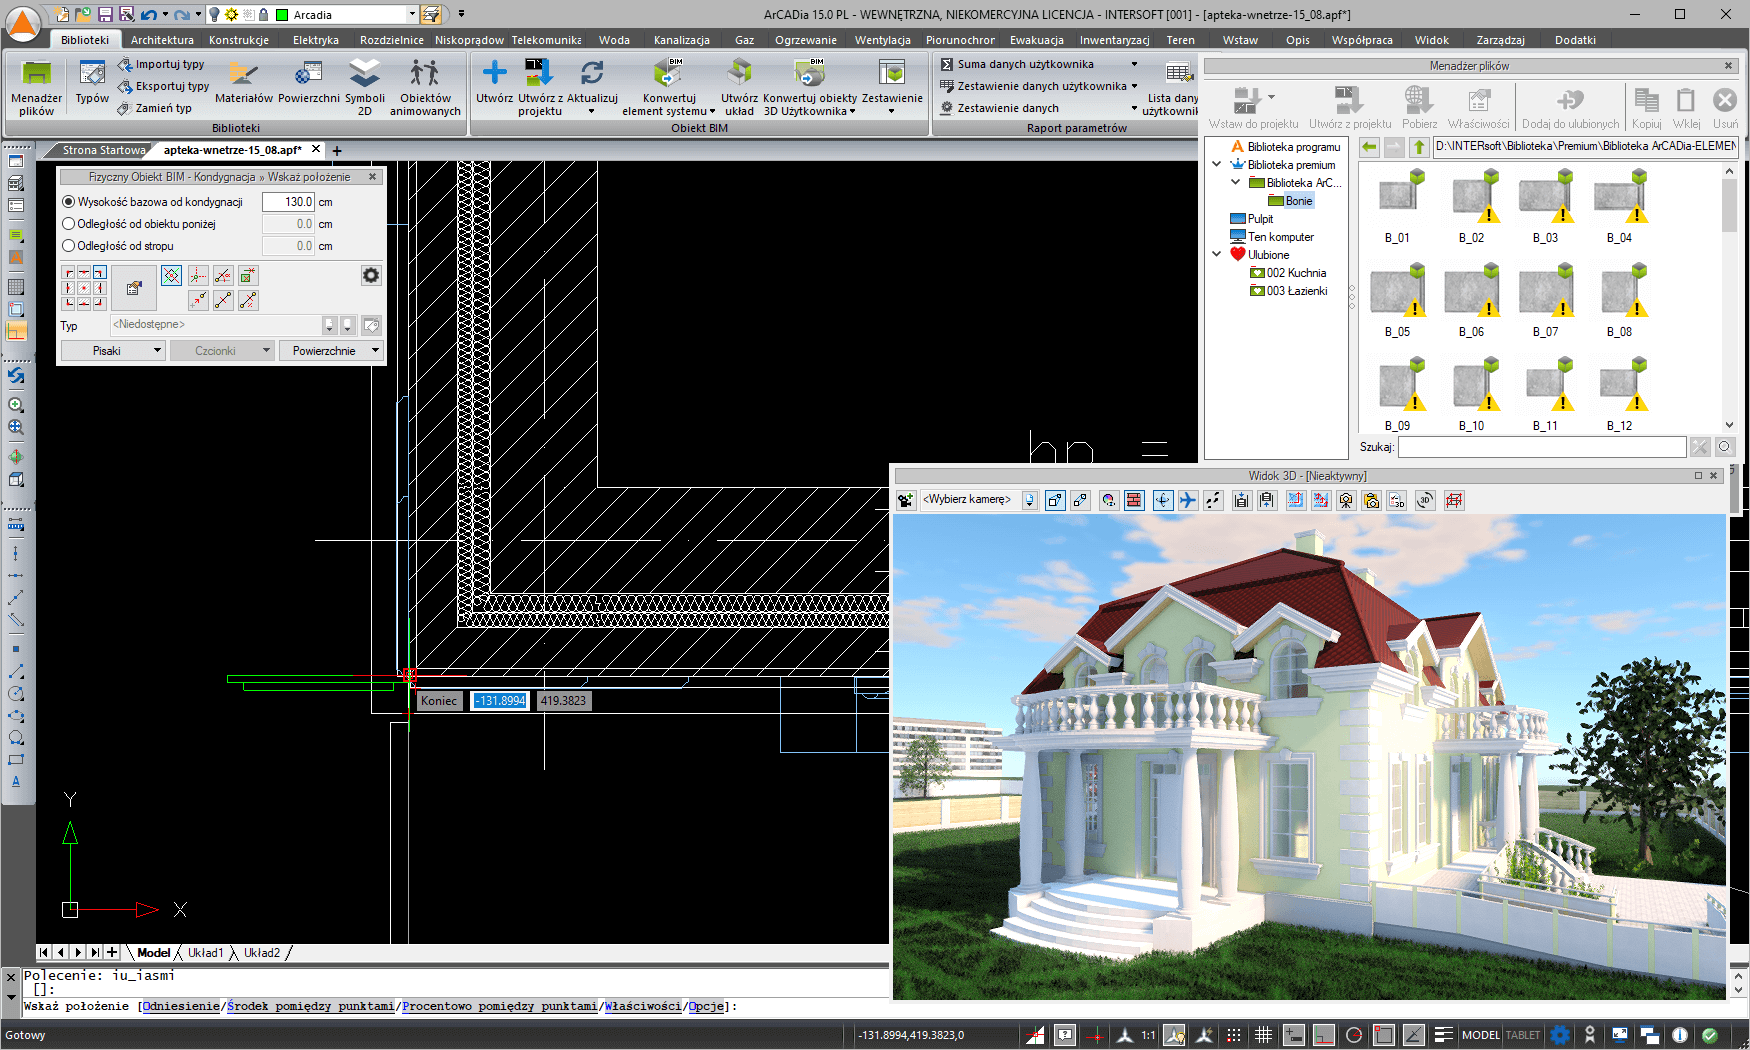Image resolution: width=1750 pixels, height=1050 pixels.
Task: Click the save icon in quick access toolbar
Action: (x=104, y=14)
